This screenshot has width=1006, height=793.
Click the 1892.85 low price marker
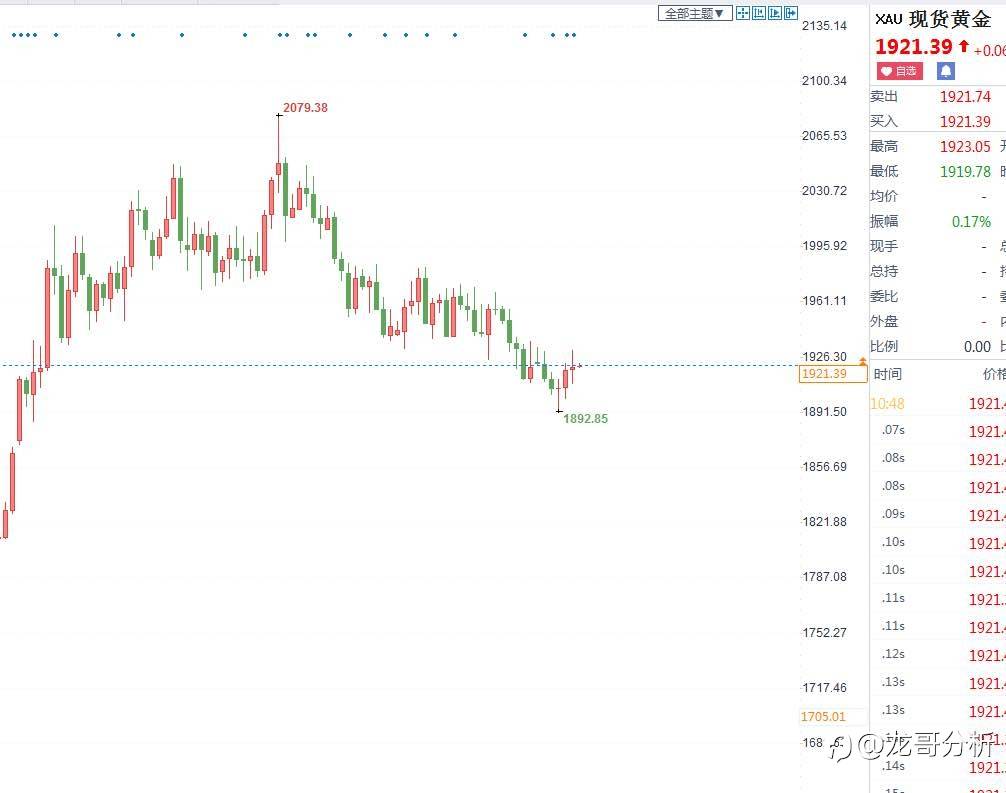click(585, 419)
